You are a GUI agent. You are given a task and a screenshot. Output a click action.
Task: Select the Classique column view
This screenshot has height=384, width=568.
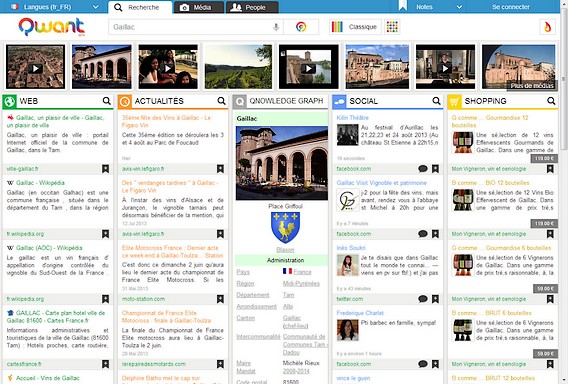pos(355,27)
